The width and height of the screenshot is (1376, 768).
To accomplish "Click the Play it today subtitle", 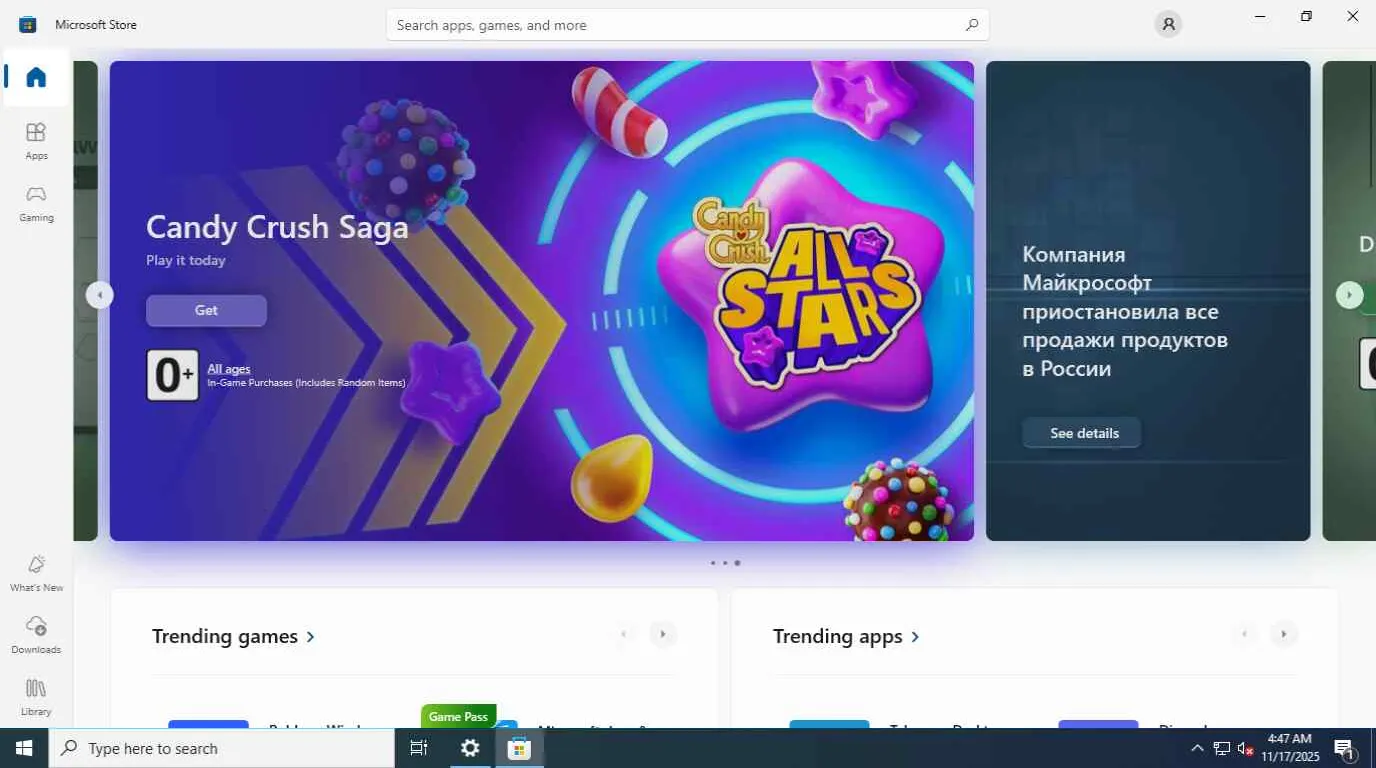I will pyautogui.click(x=186, y=260).
